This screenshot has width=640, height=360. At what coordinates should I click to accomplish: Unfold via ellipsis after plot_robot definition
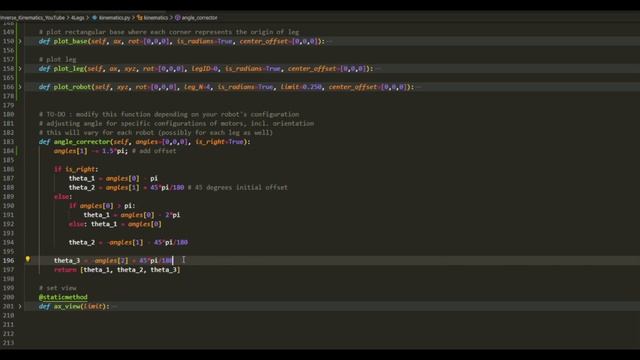(x=419, y=87)
